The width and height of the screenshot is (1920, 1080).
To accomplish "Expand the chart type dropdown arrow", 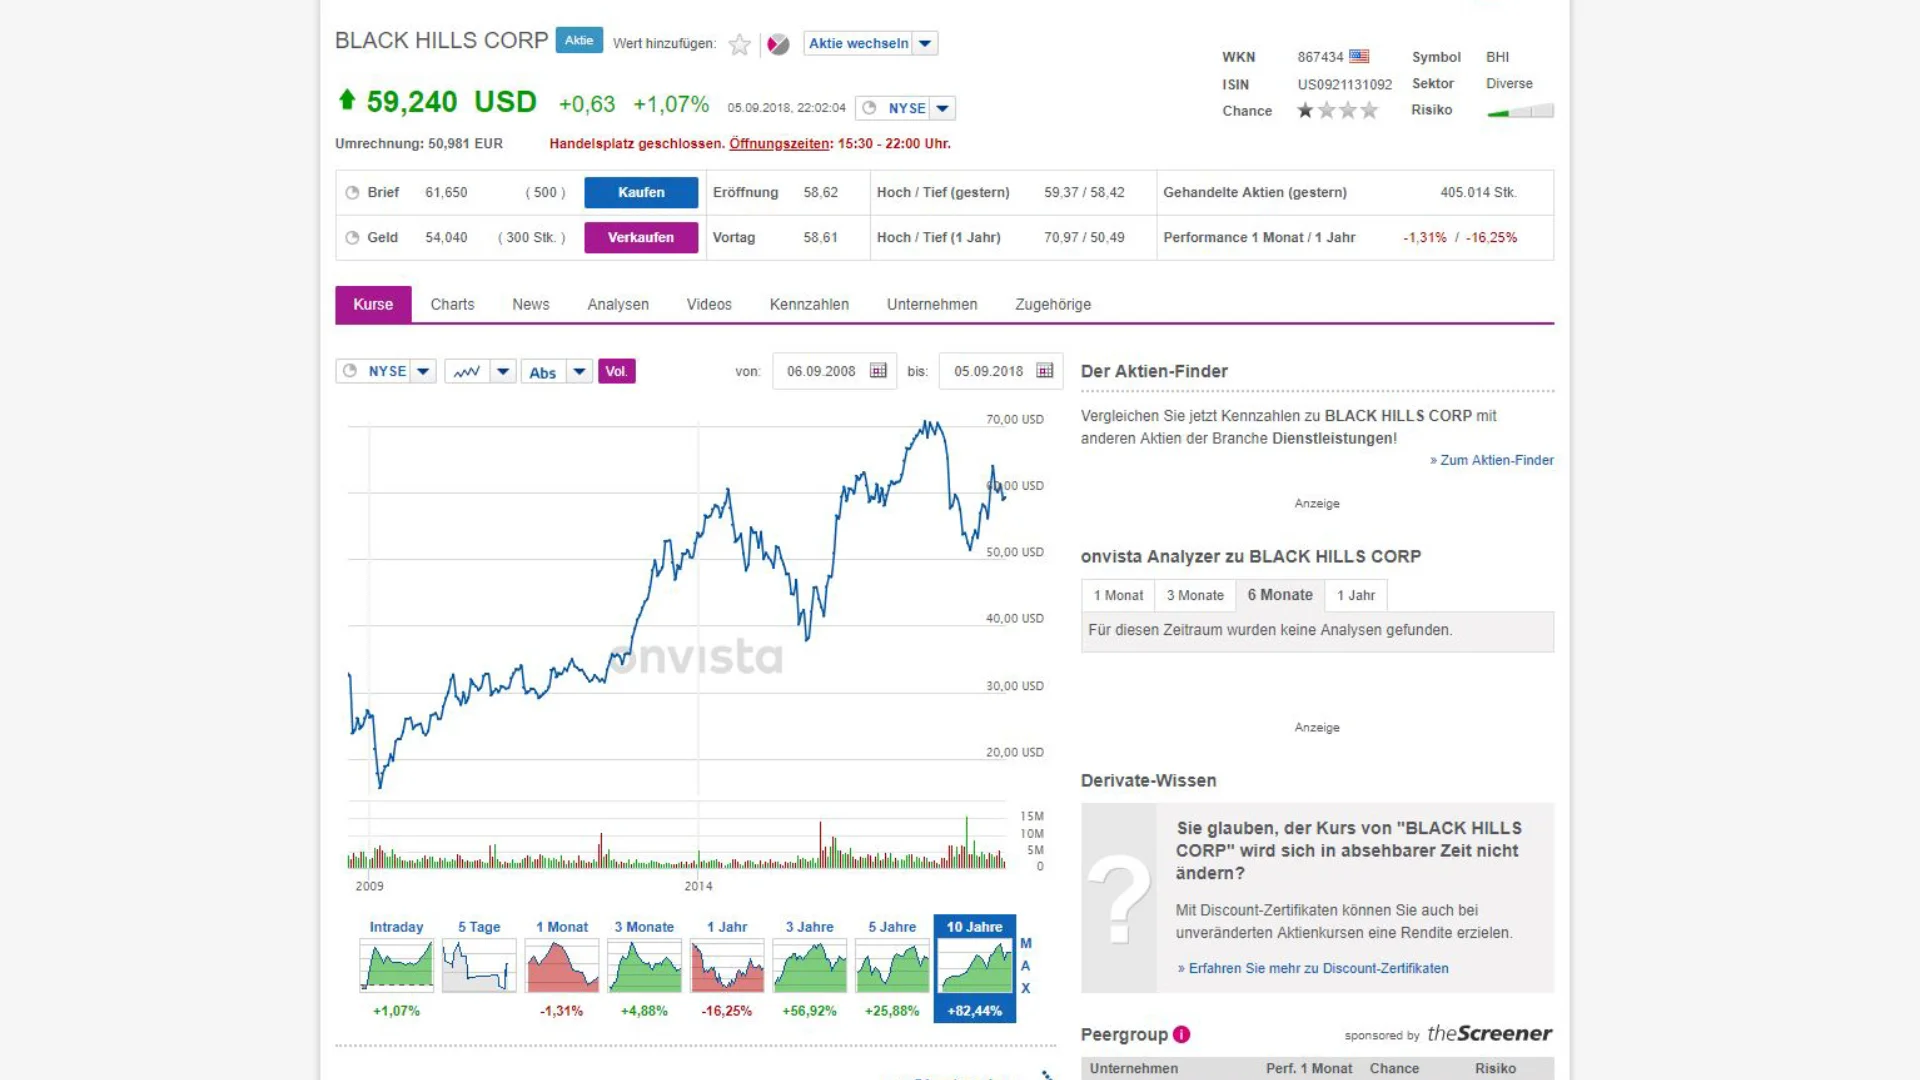I will [503, 372].
